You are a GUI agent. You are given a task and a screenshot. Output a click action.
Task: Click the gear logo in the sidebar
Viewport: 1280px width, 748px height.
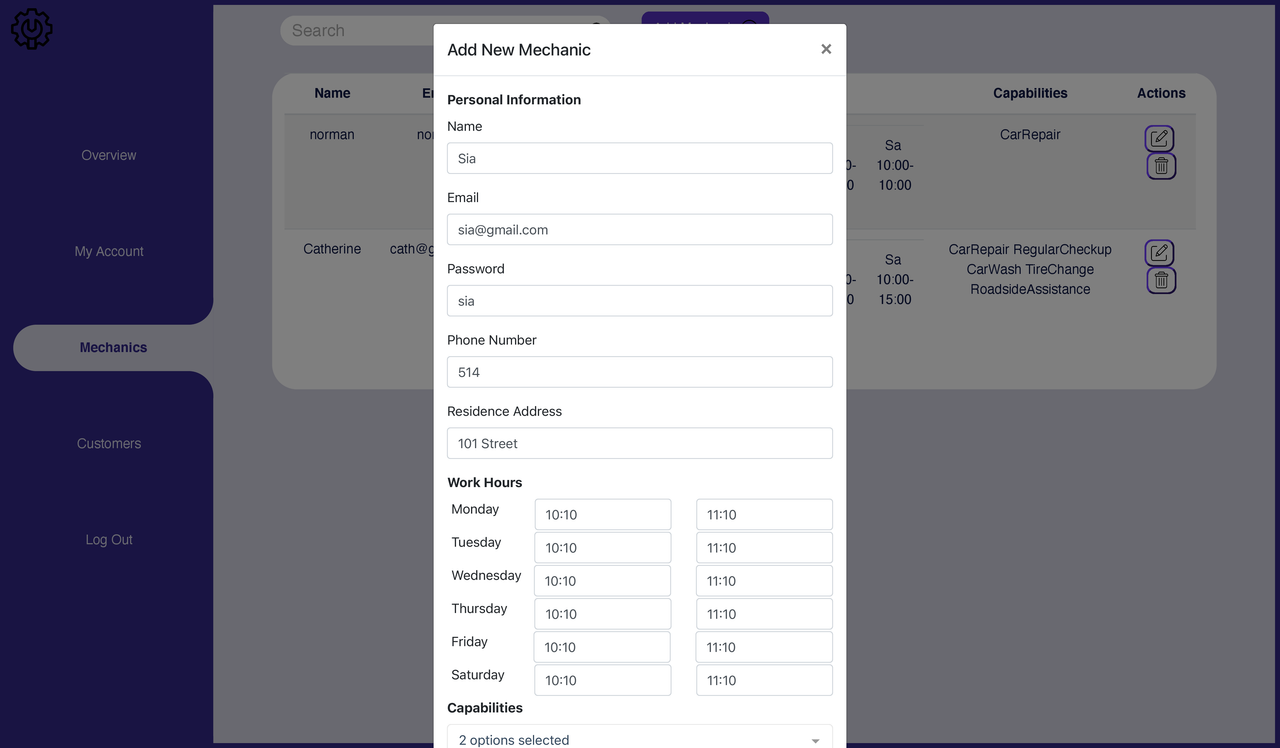click(x=31, y=29)
